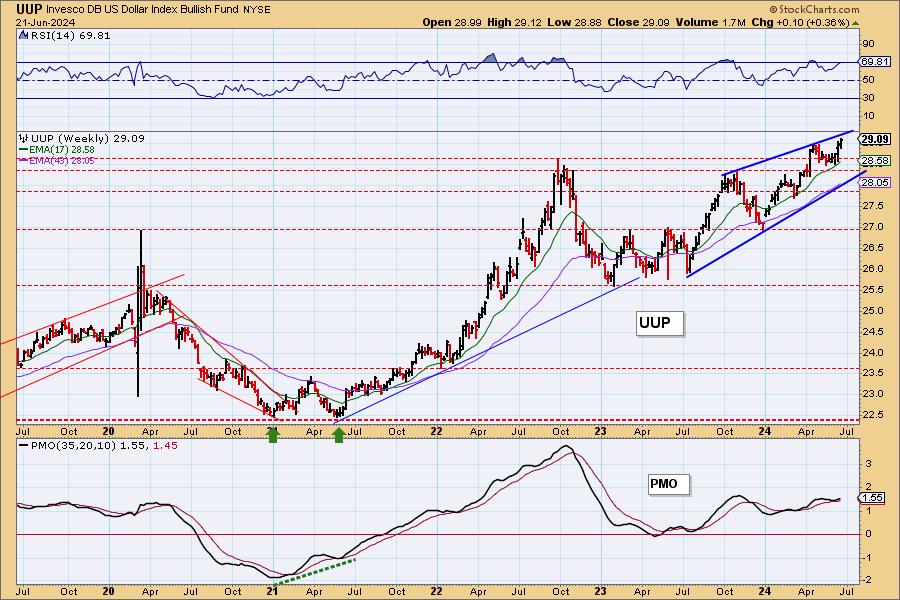
Task: Click the date 21-Jun-2024
Action: tap(44, 23)
